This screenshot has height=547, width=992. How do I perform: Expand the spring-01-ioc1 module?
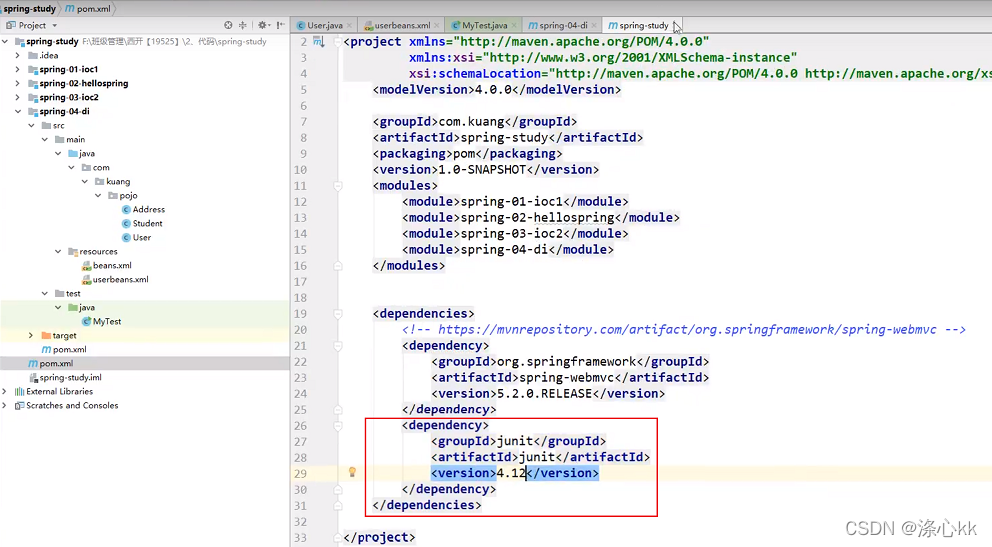tap(18, 70)
